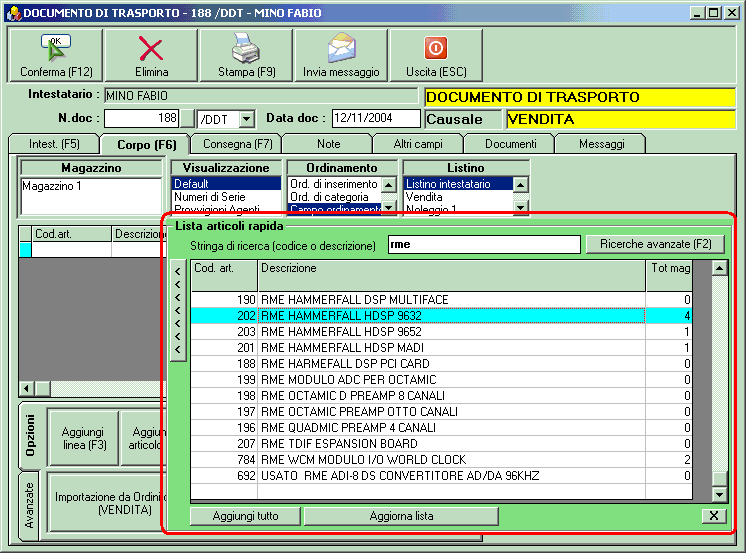Select the Avanzate vertical tab

pos(29,505)
